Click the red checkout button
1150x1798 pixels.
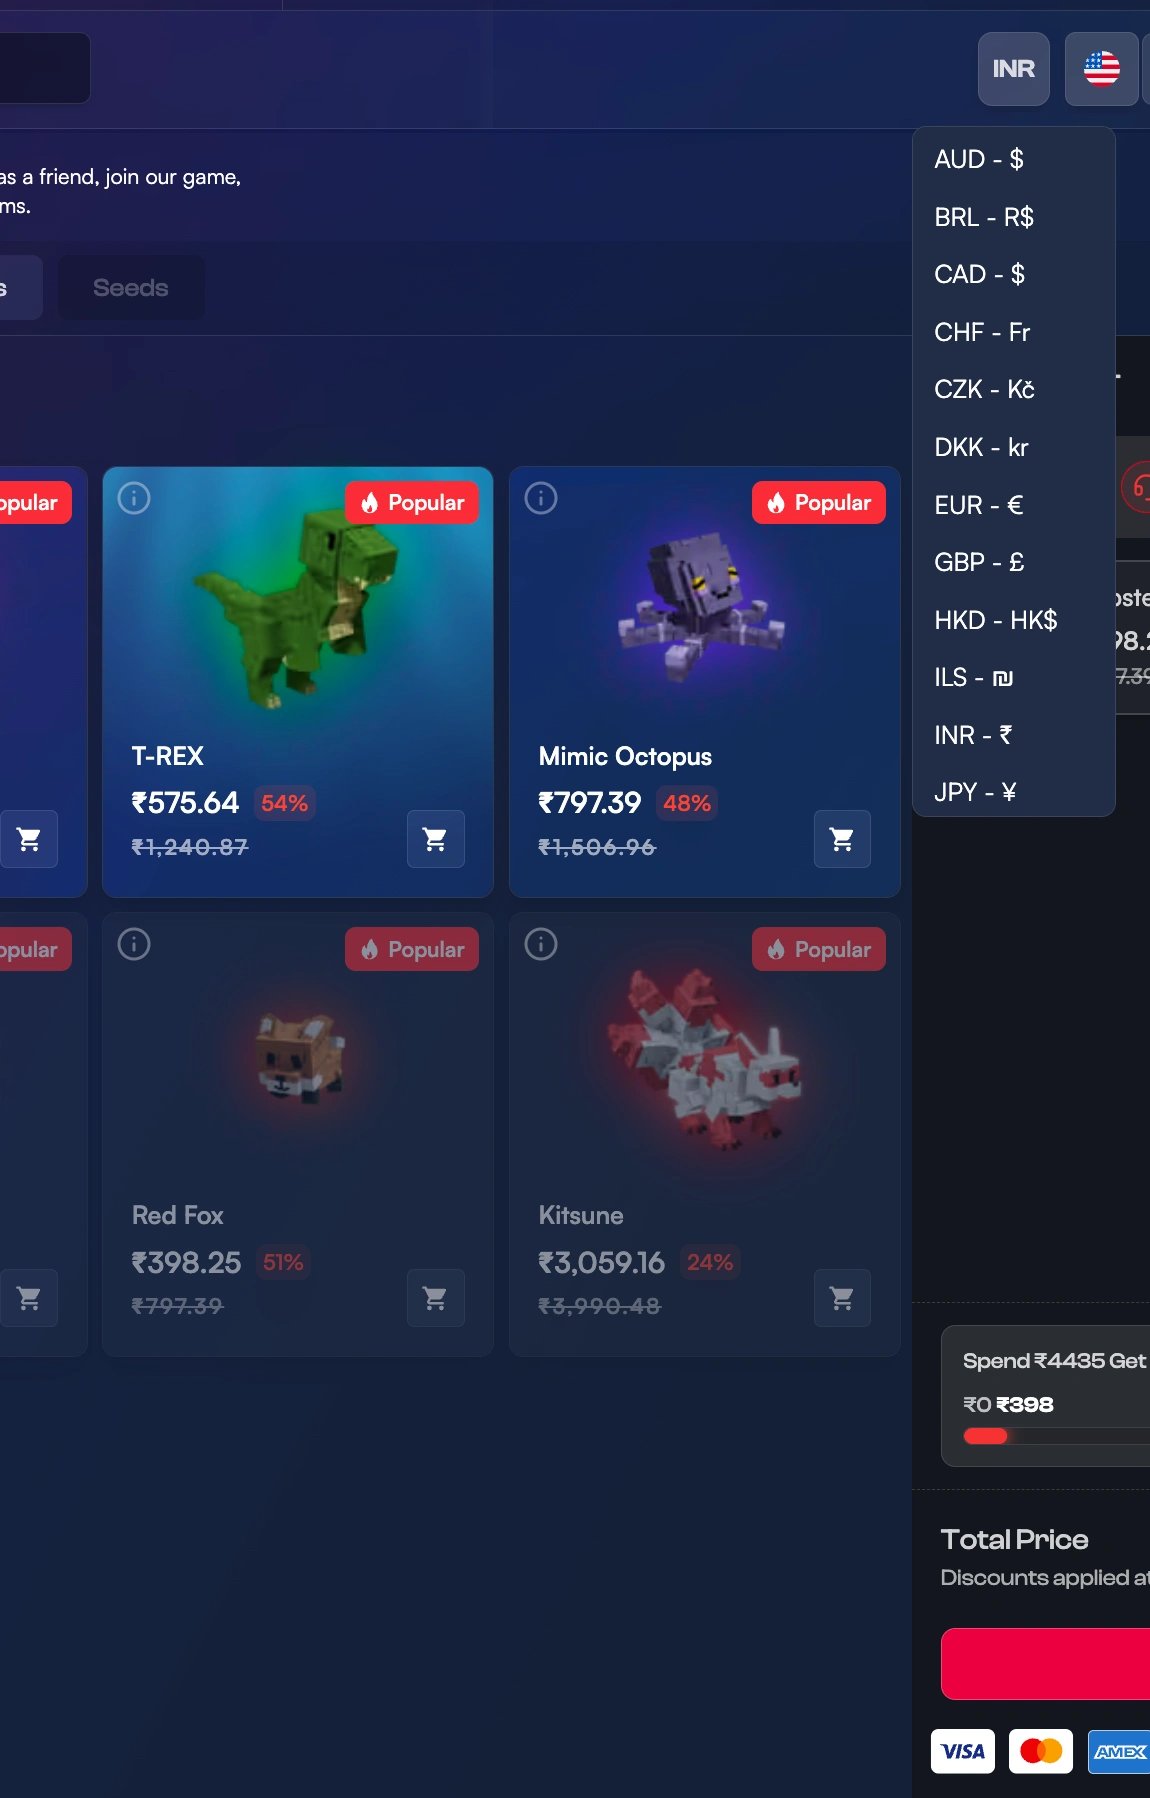click(x=1045, y=1664)
